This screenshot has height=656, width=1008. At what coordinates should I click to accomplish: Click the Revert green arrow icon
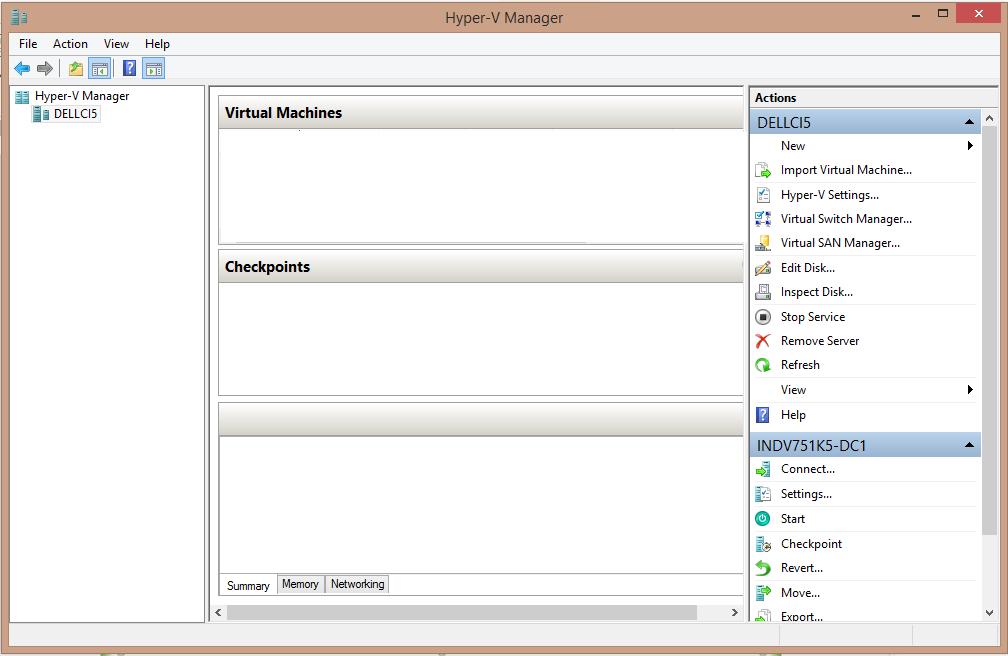pyautogui.click(x=762, y=568)
